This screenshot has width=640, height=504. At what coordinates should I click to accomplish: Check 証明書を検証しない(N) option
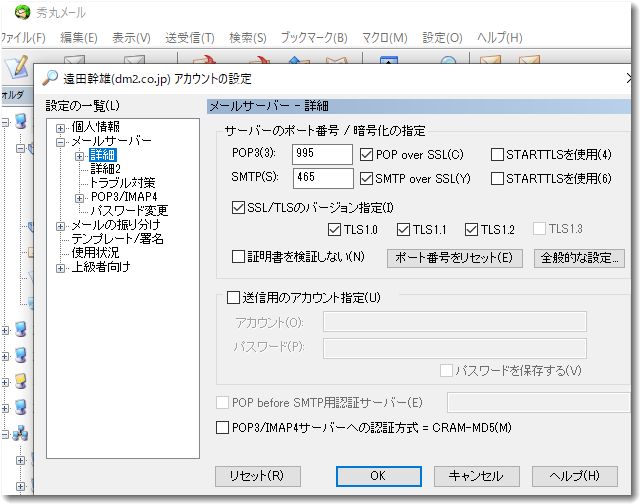point(238,257)
